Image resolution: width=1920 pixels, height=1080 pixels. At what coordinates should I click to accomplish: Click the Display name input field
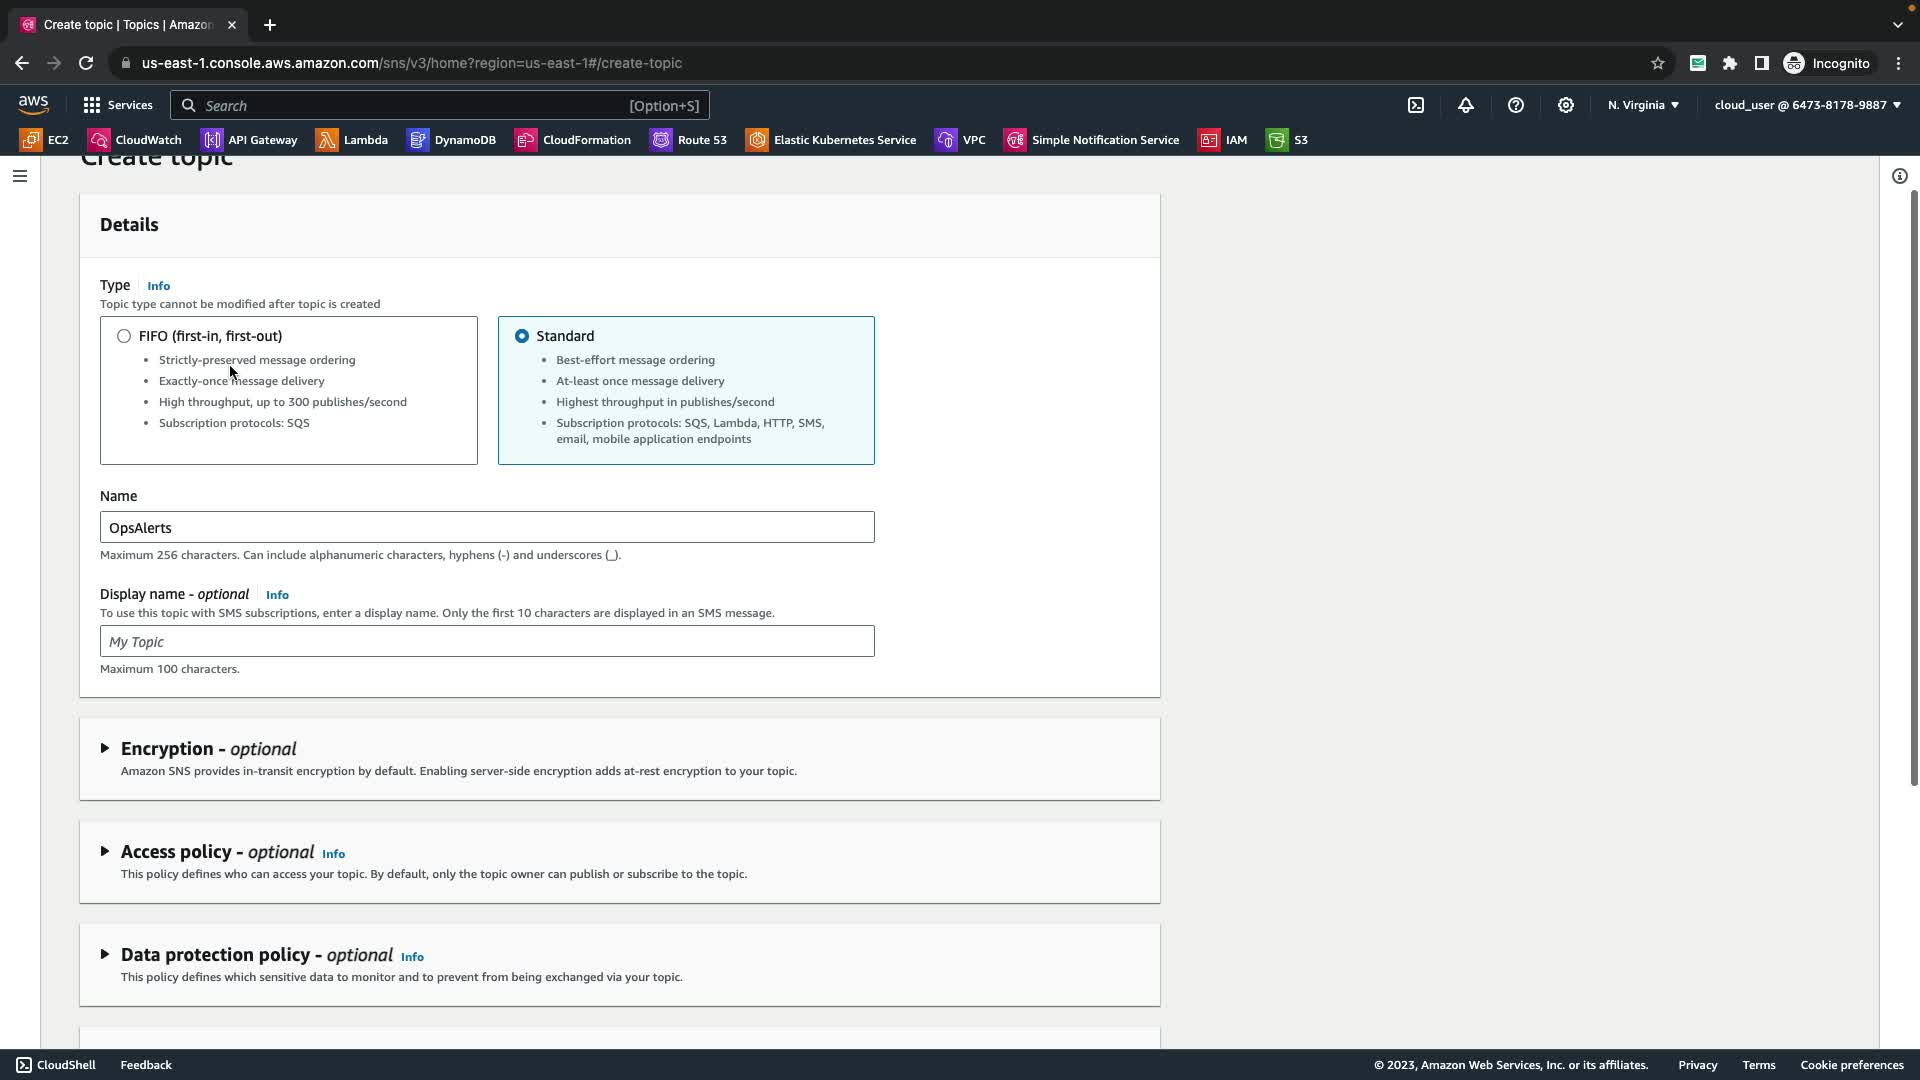(487, 642)
